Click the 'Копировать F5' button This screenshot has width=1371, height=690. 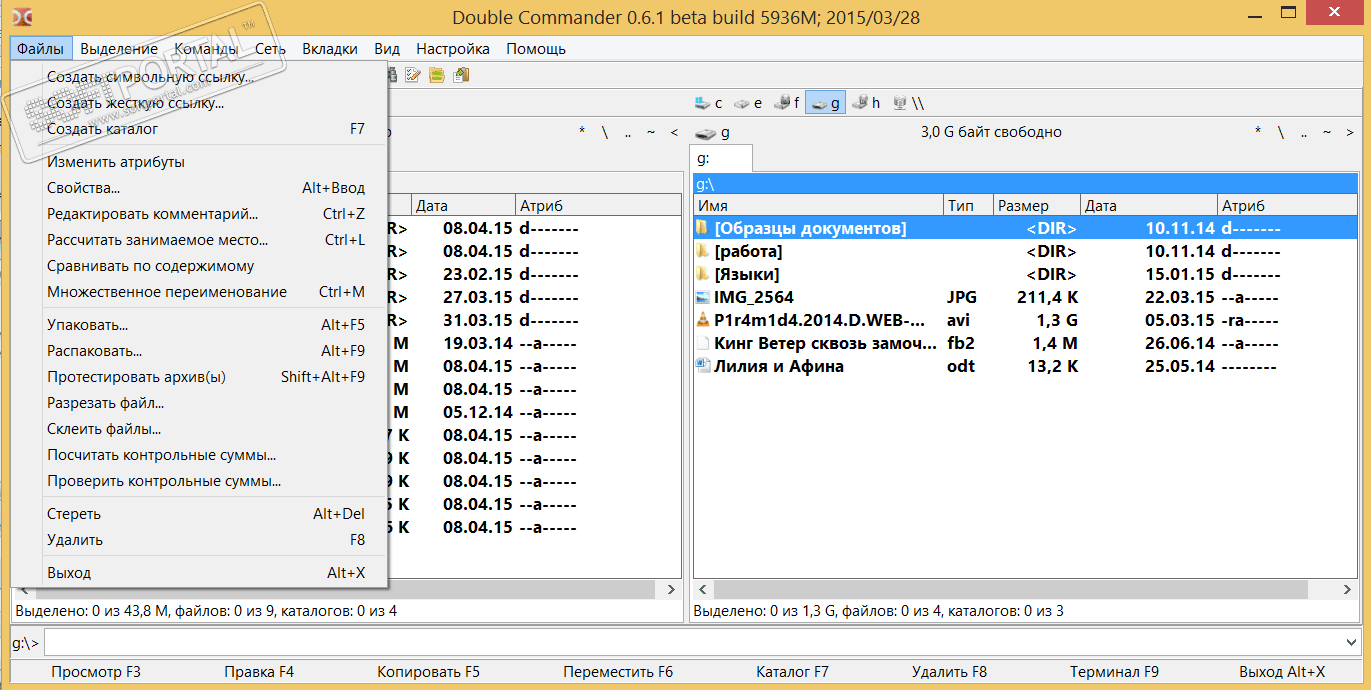428,672
